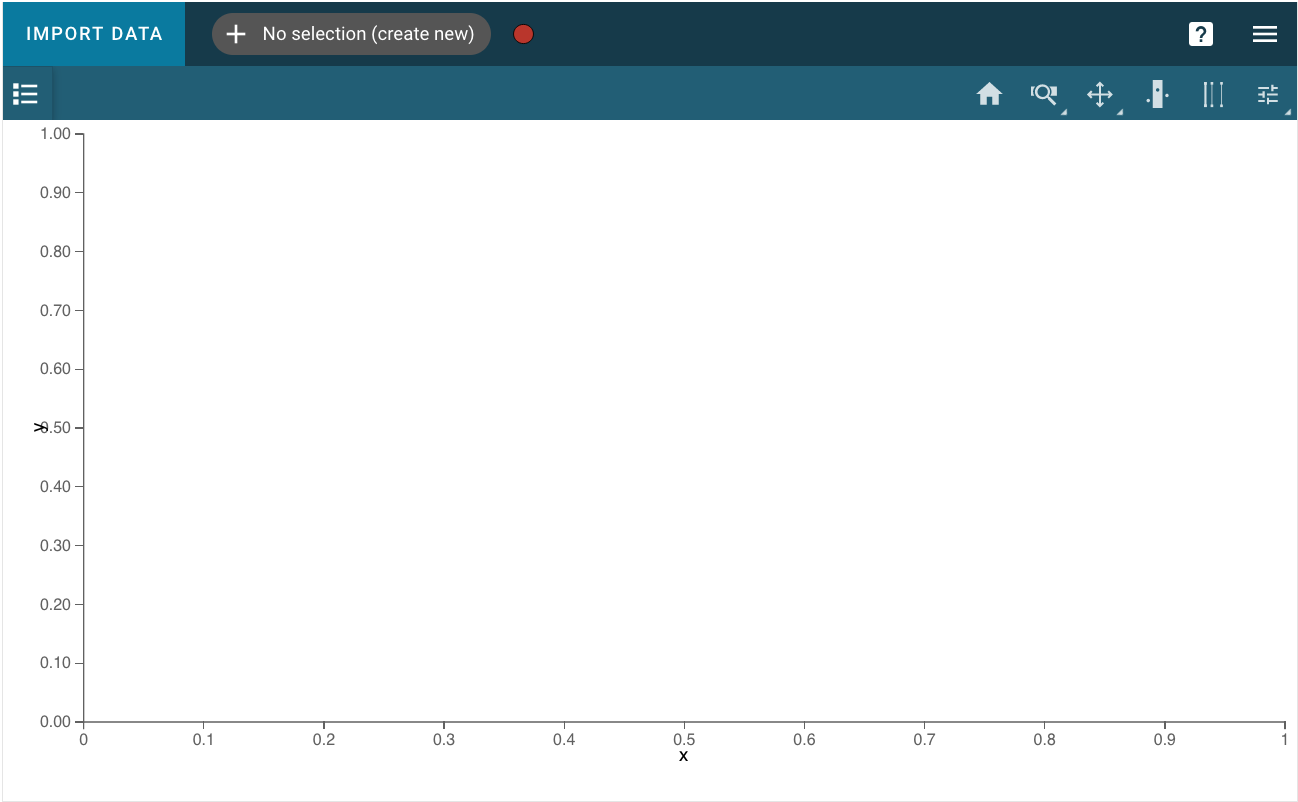Select the vertical lines range tool
1298x802 pixels.
(x=1213, y=95)
